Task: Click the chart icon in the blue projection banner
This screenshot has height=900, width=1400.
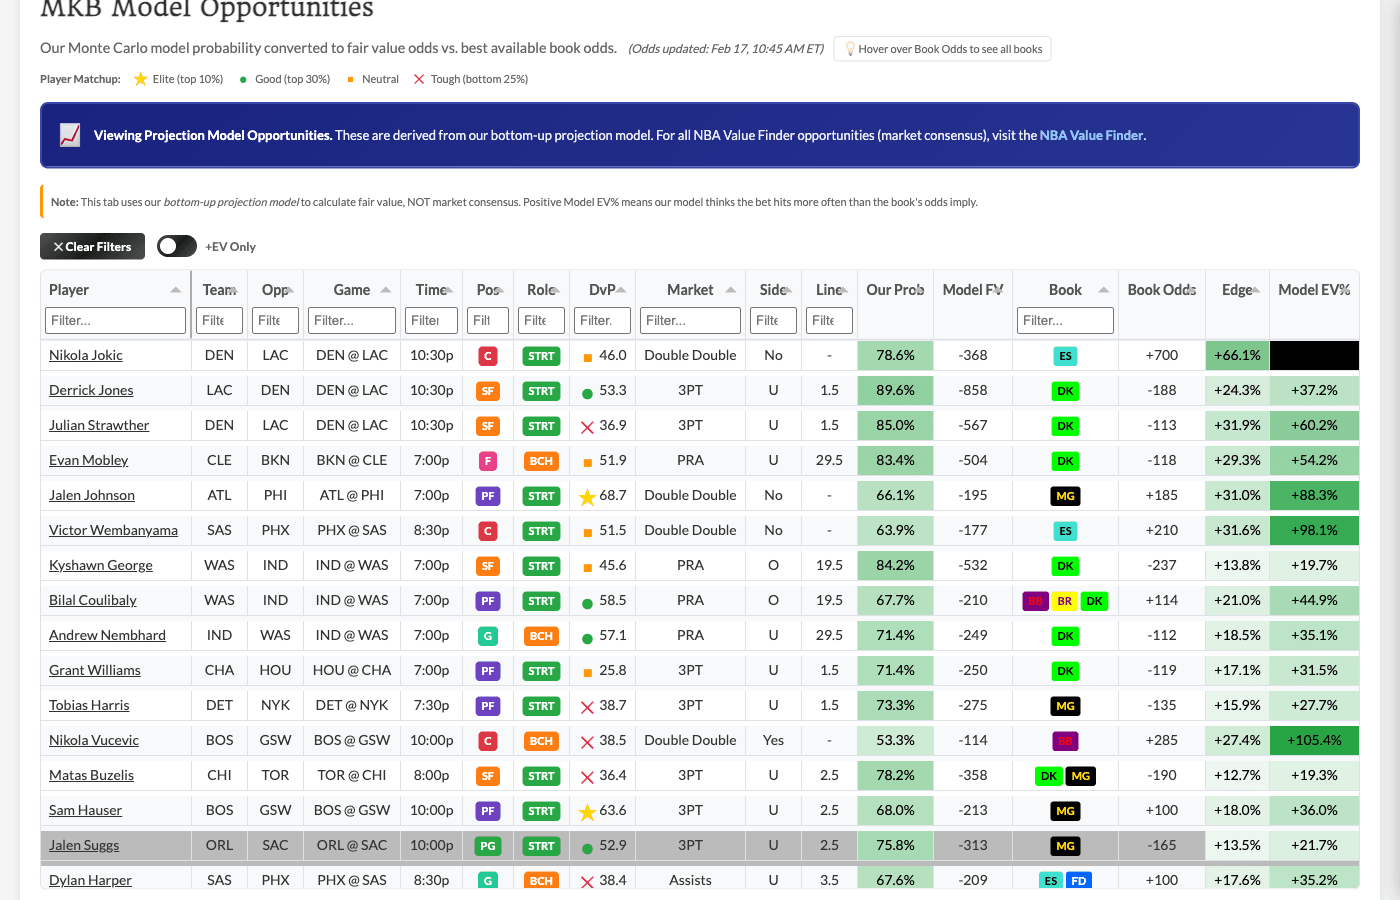Action: coord(69,134)
